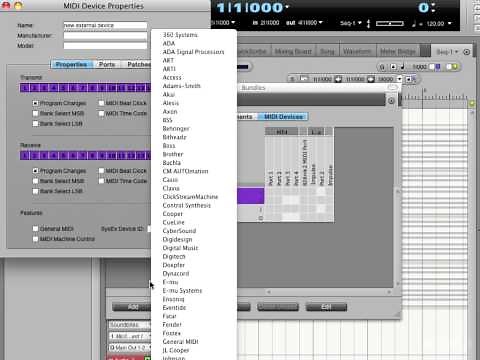Open main counter format dropdown arrow

tap(287, 7)
